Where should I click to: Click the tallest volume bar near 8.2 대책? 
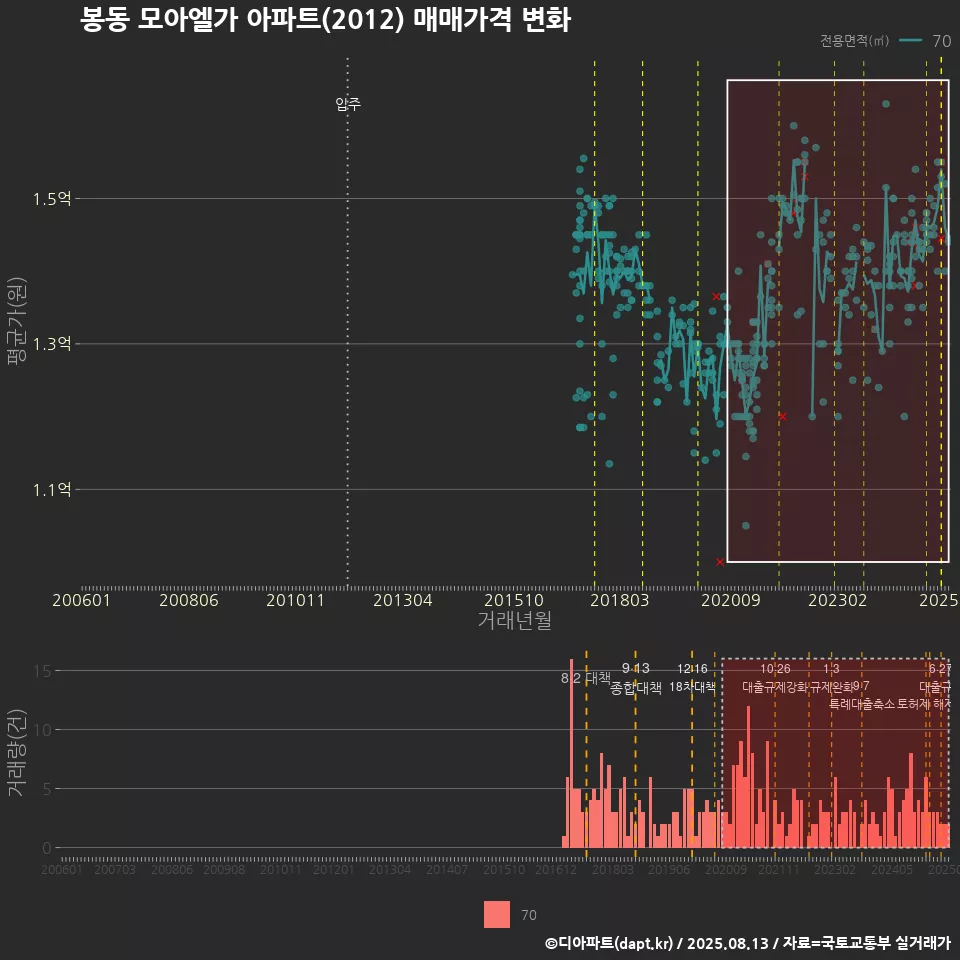pyautogui.click(x=571, y=753)
